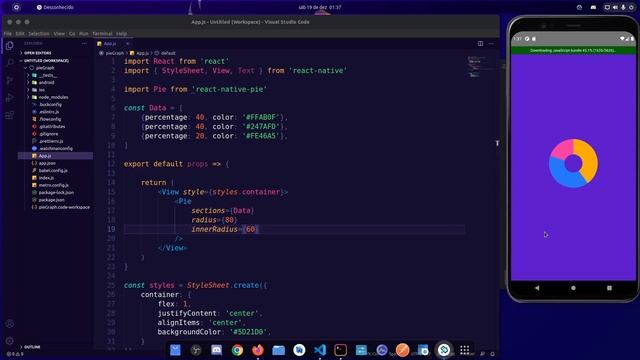The width and height of the screenshot is (640, 360).
Task: Expand the OUTLINE section
Action: pyautogui.click(x=32, y=347)
